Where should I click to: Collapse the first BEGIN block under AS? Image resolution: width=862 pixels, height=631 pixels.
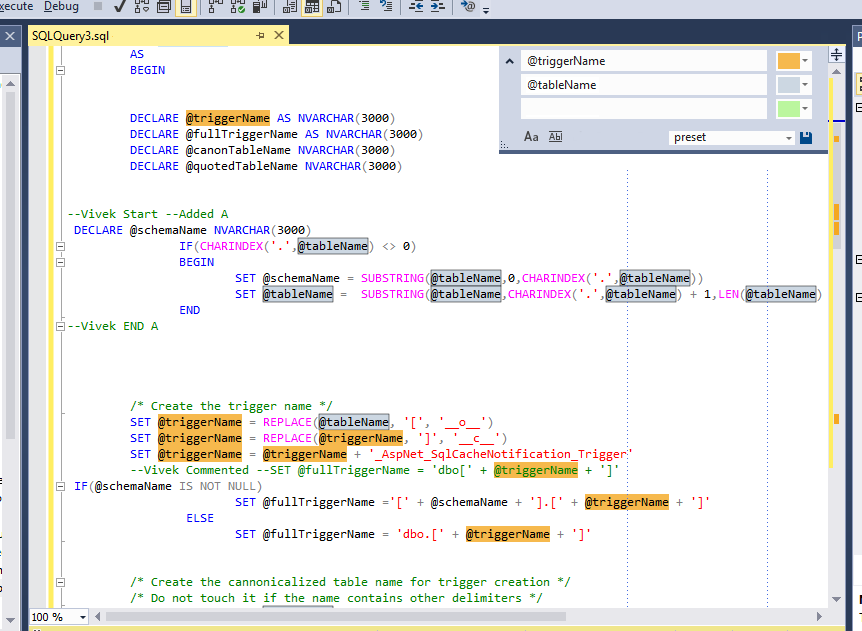coord(60,70)
